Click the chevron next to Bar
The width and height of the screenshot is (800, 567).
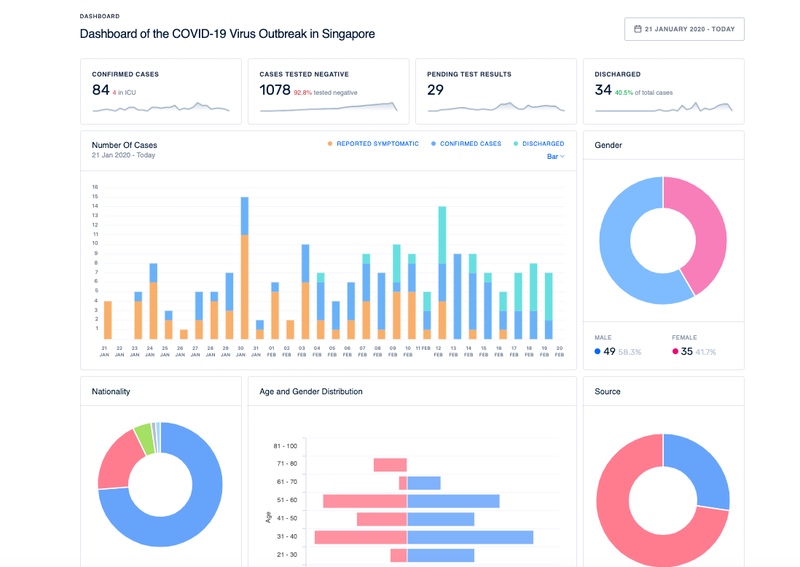tap(562, 156)
